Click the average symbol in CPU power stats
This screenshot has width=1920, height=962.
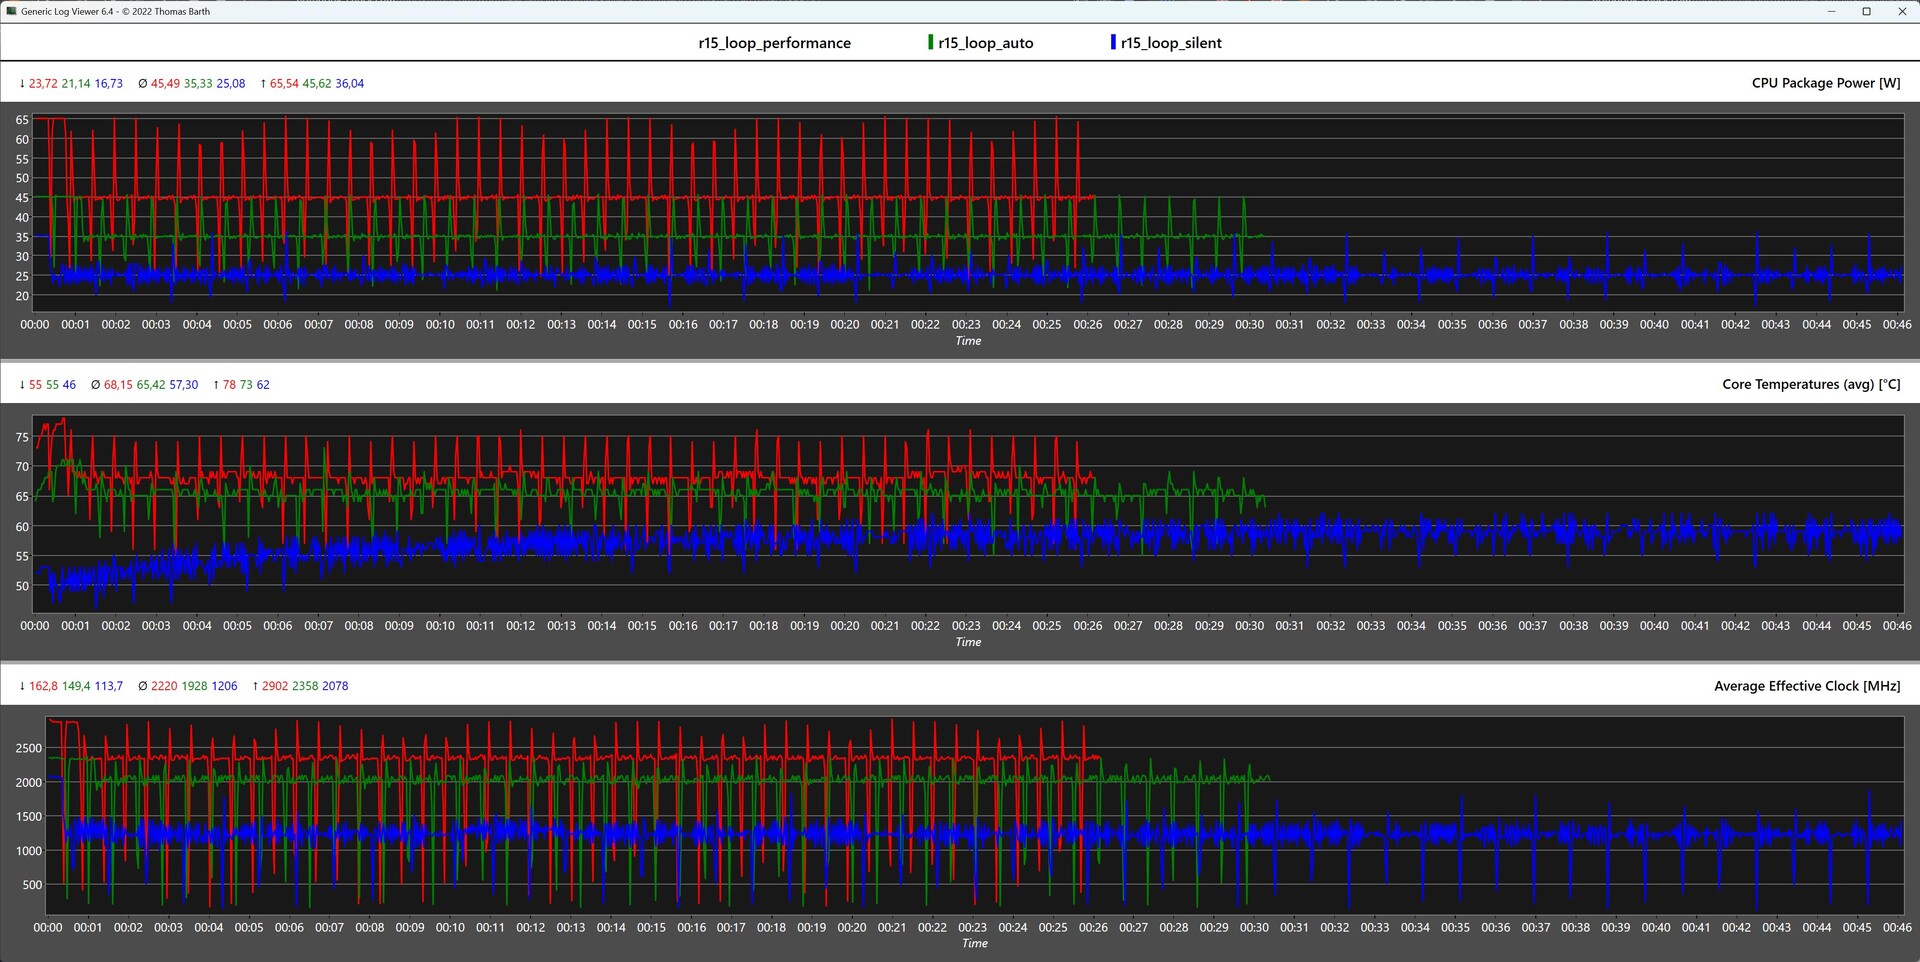pos(142,84)
